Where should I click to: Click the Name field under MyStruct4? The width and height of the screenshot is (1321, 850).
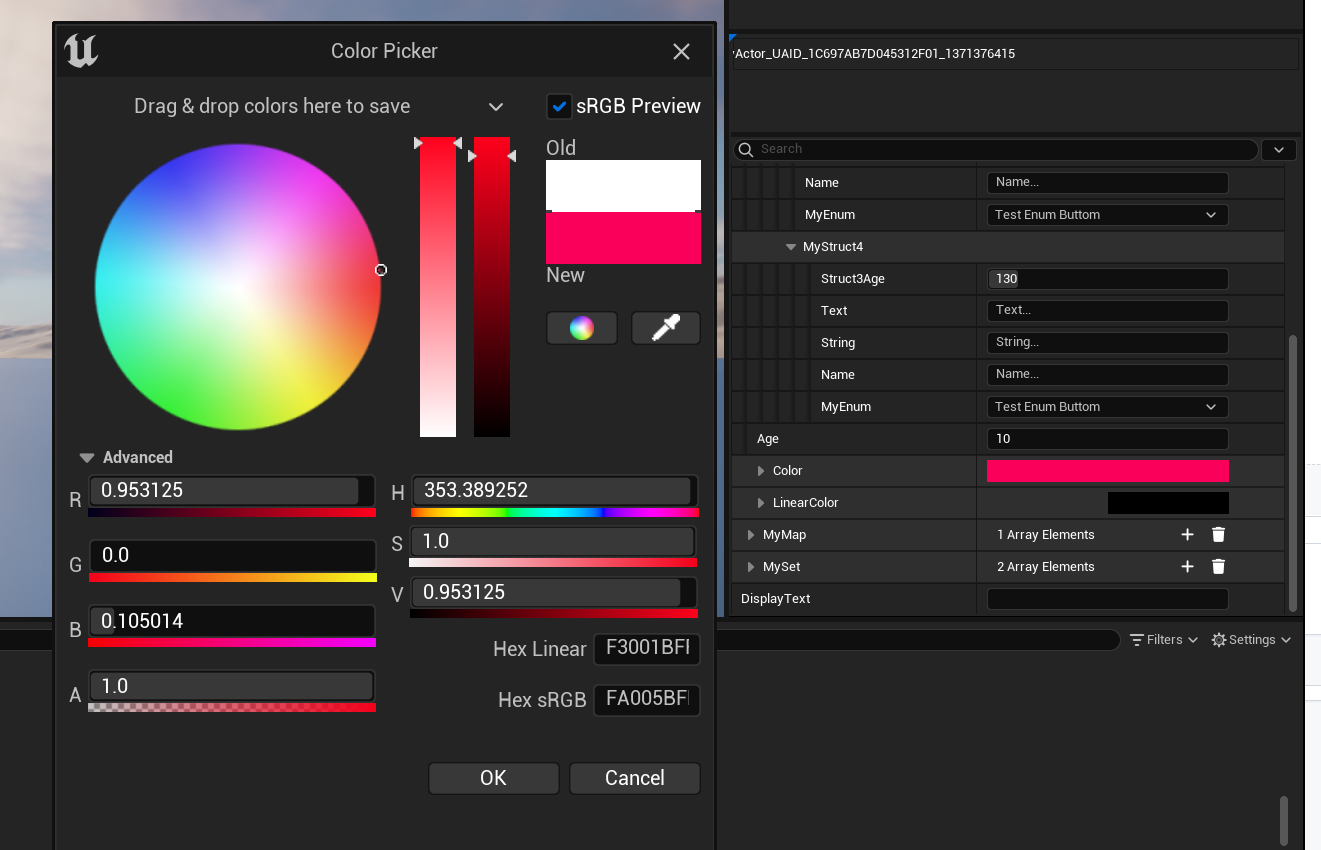coord(1107,375)
